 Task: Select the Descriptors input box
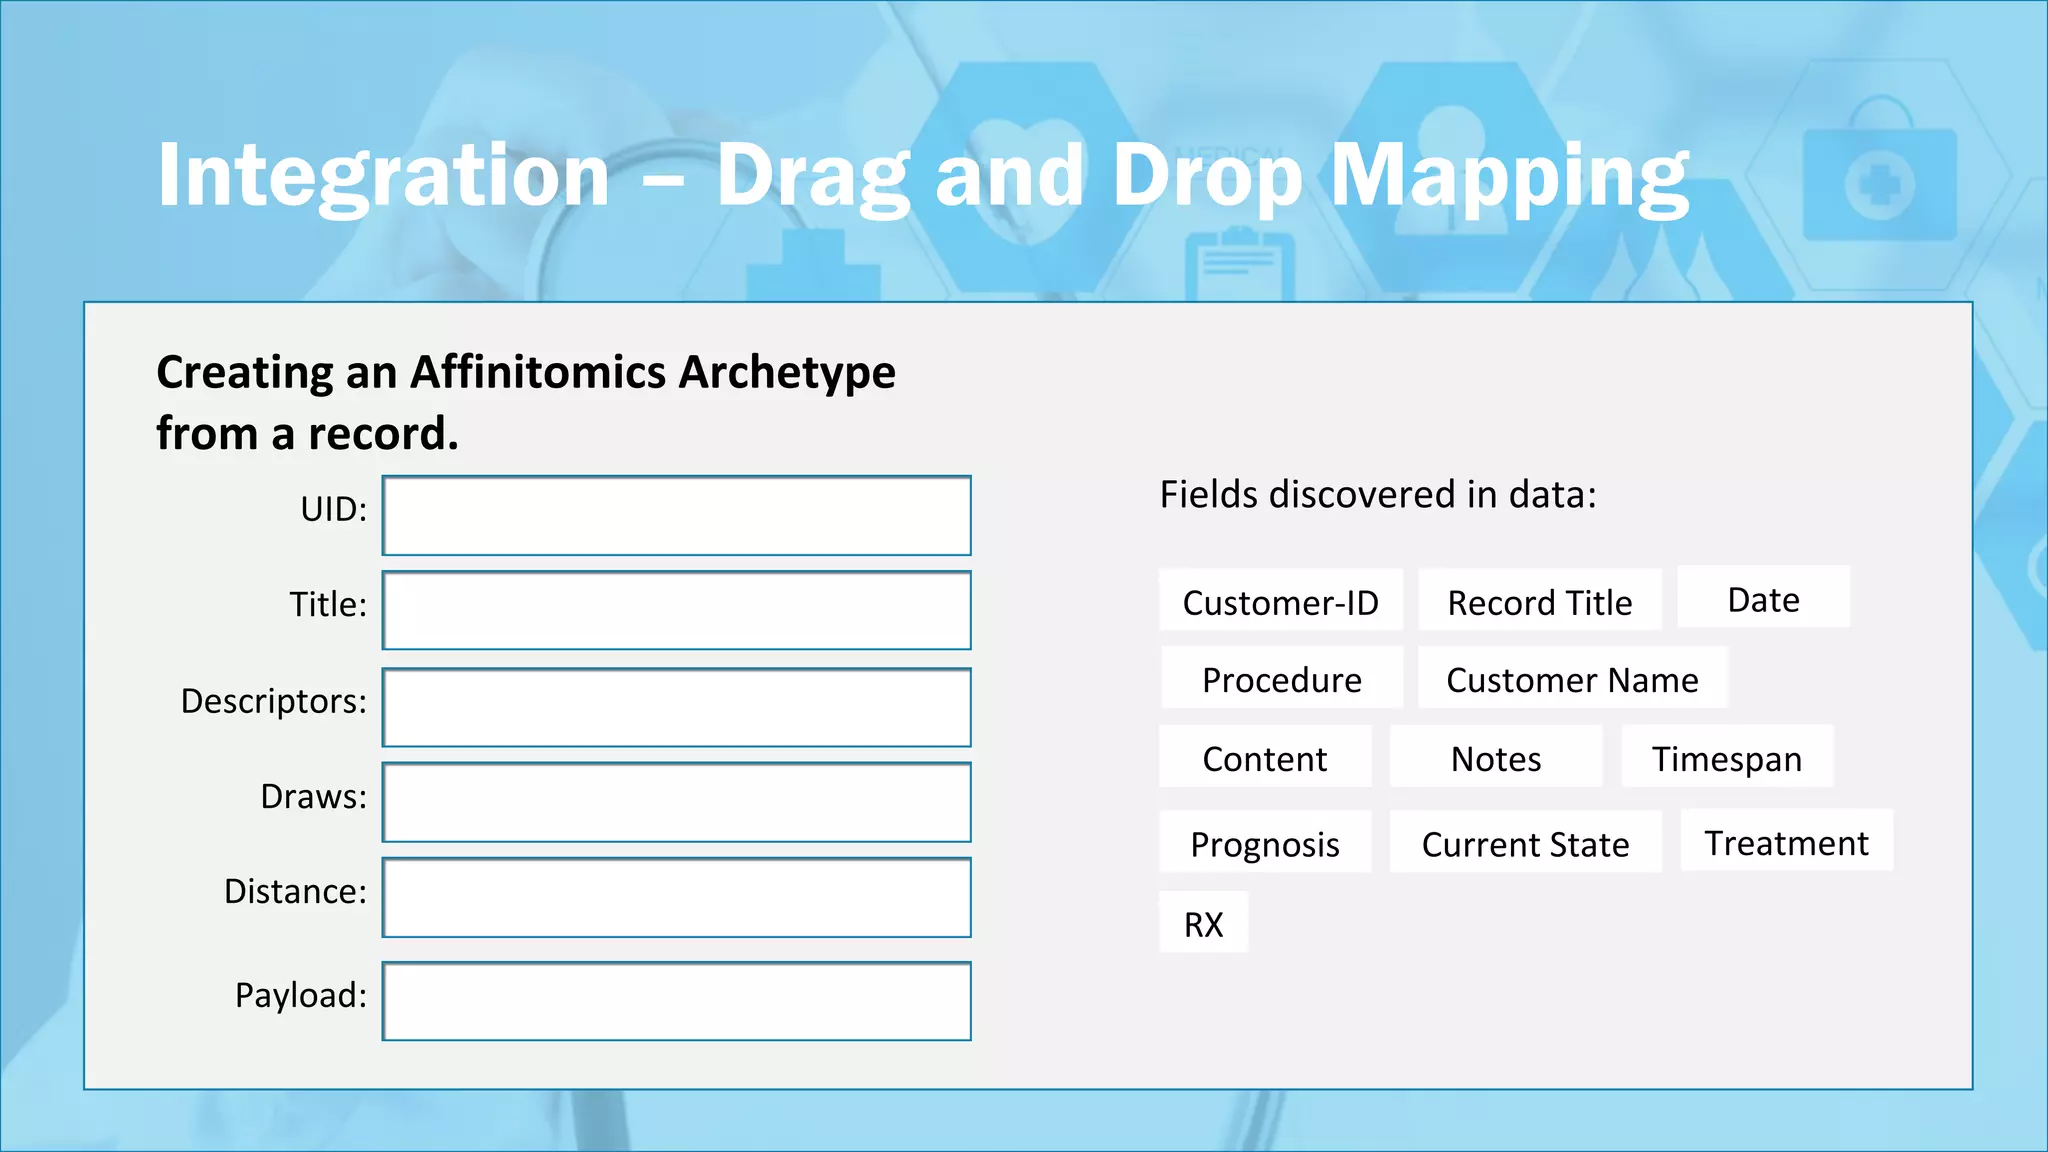[676, 708]
